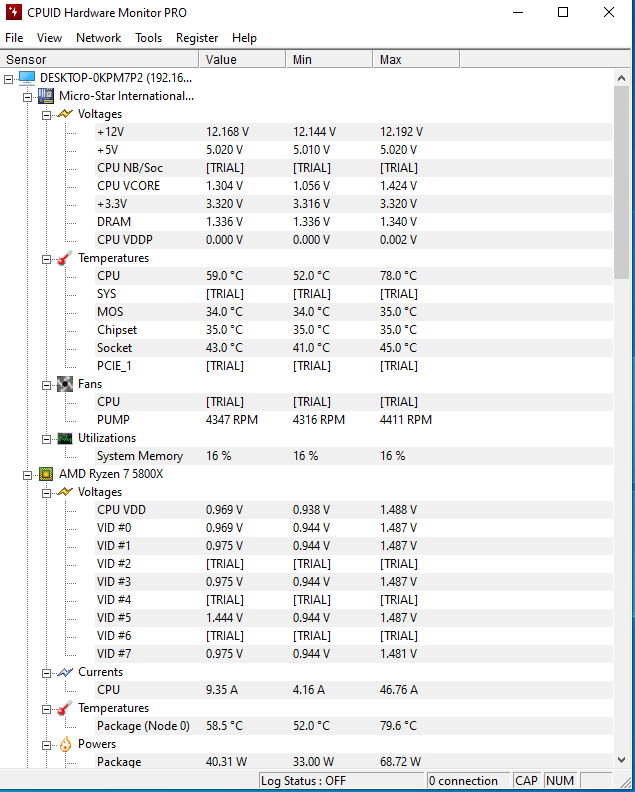Viewport: 635px width, 792px height.
Task: Click the Powers flame icon
Action: 65,745
